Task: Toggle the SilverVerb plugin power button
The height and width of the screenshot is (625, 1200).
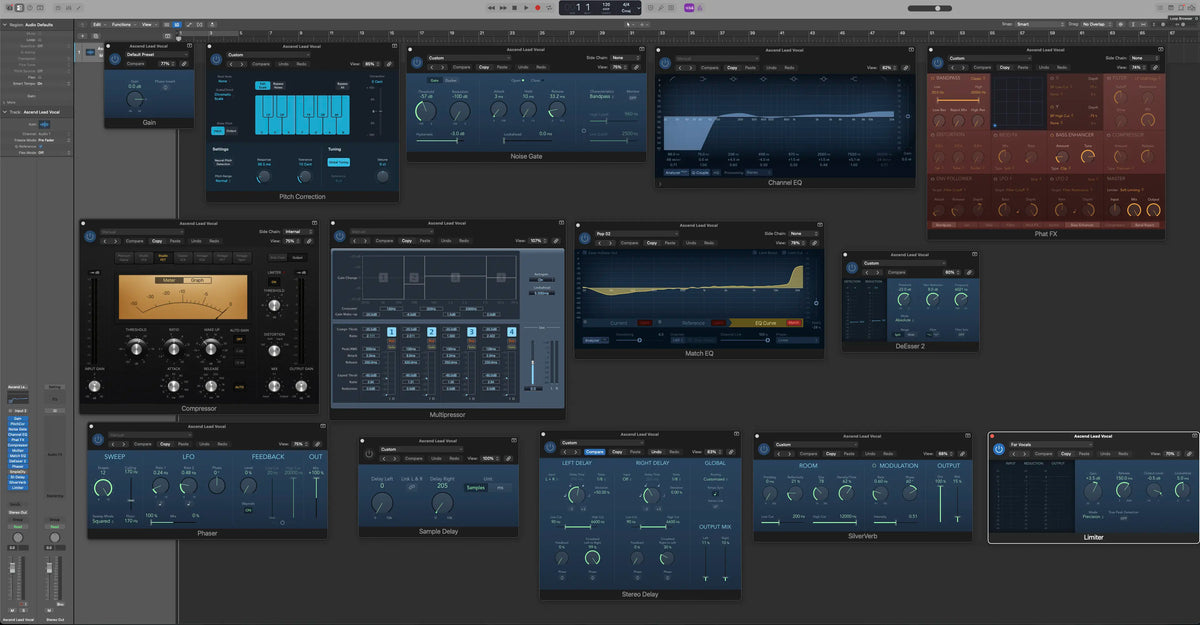Action: (x=765, y=449)
